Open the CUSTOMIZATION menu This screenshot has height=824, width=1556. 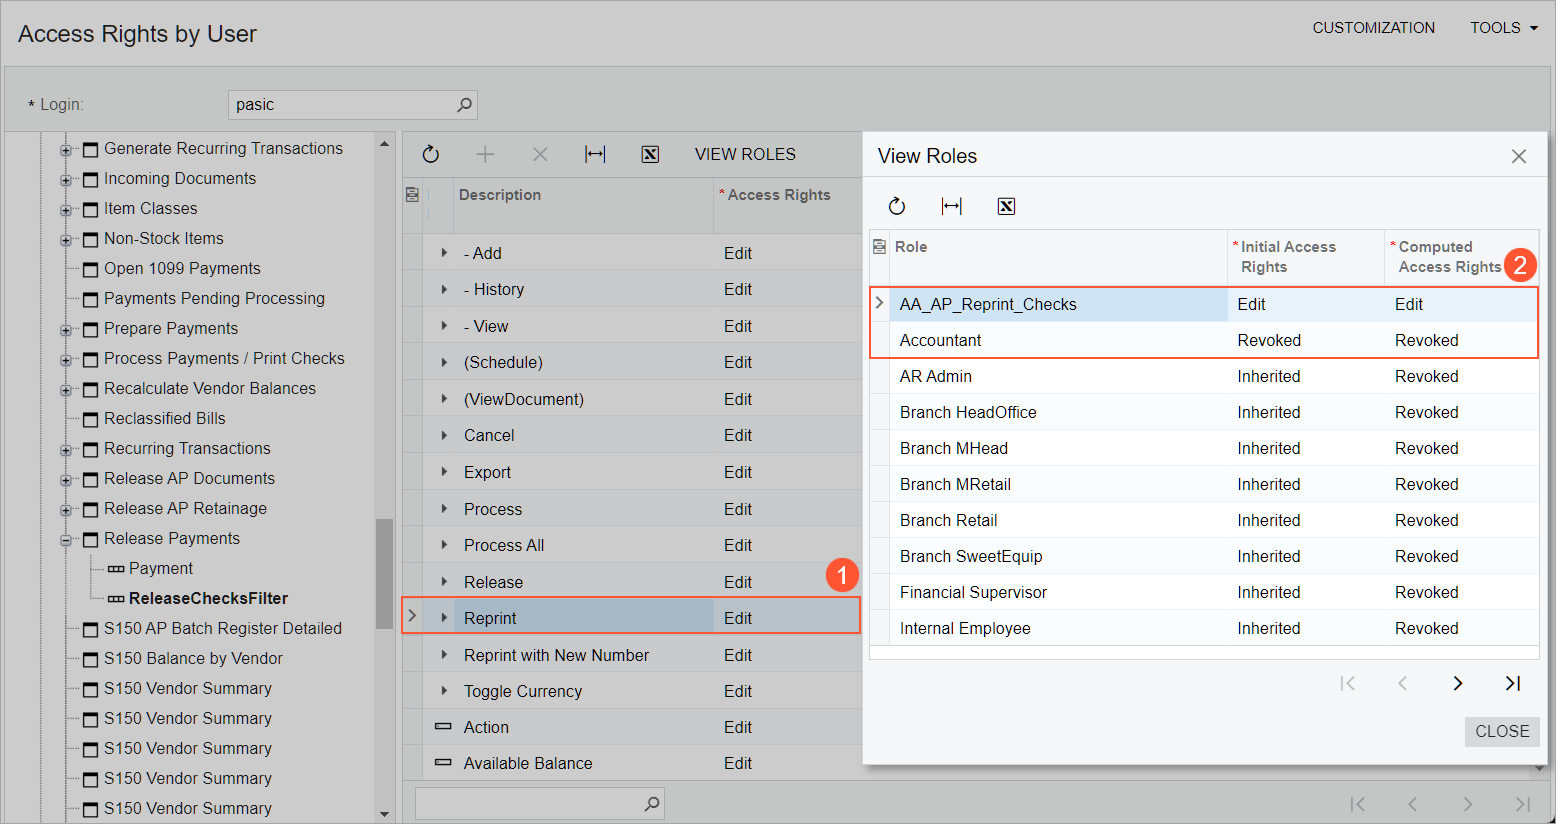pos(1373,28)
